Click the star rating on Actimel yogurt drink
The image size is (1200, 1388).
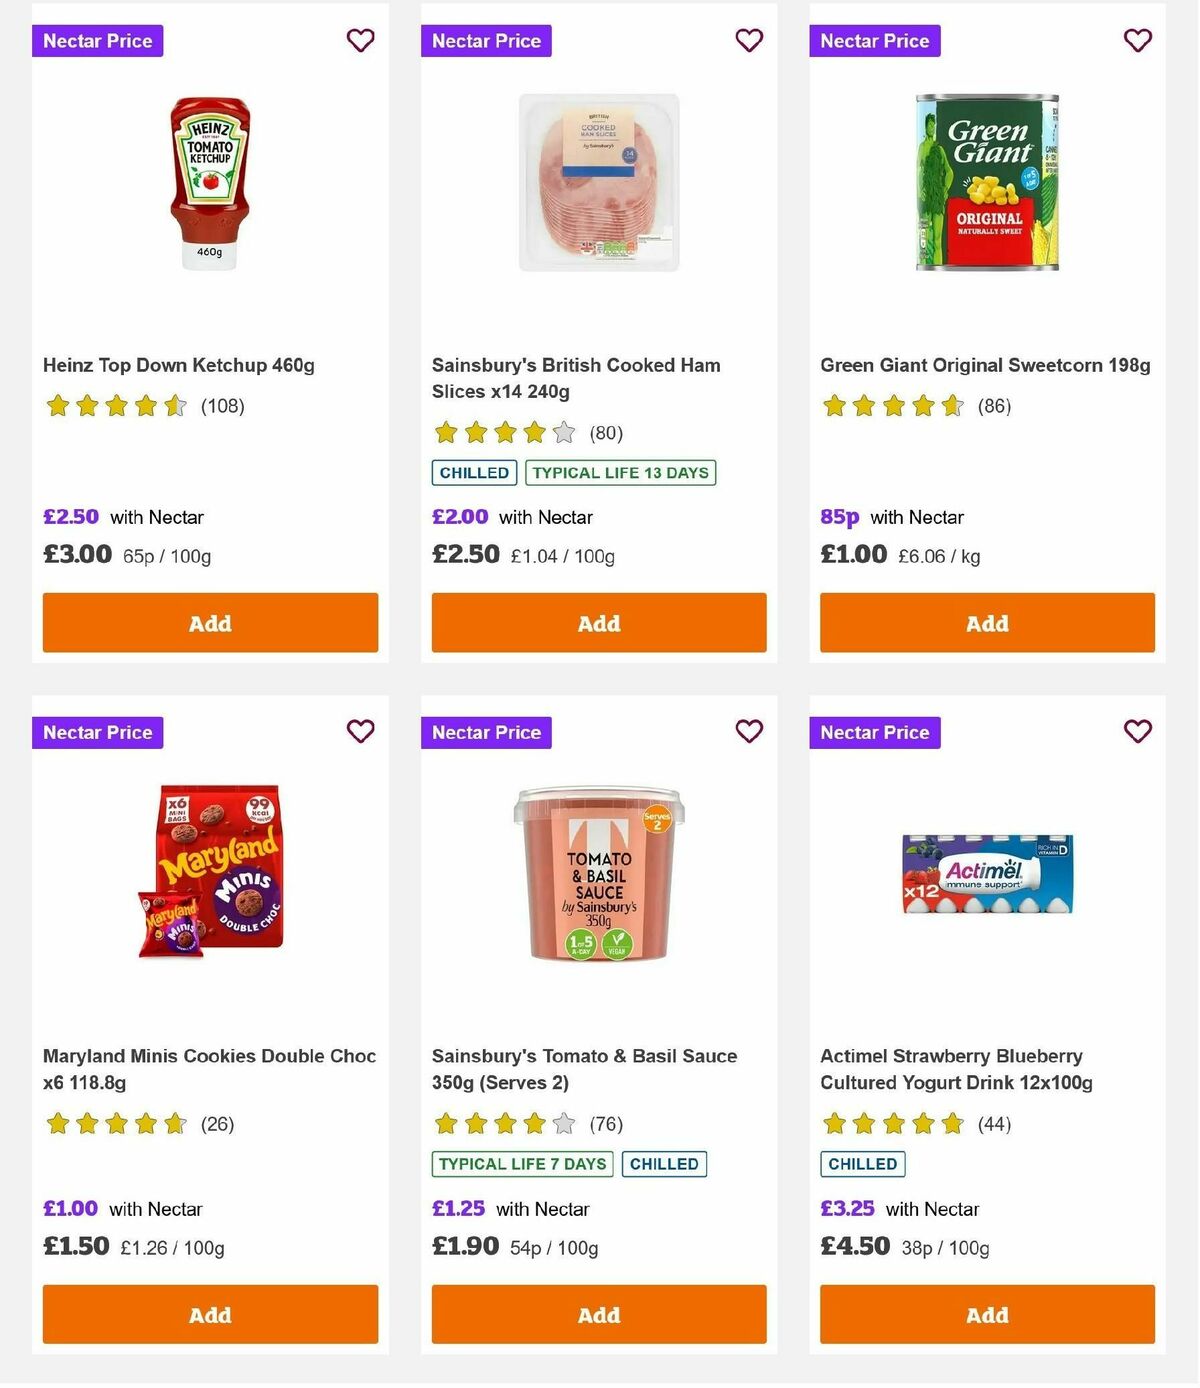(893, 1124)
